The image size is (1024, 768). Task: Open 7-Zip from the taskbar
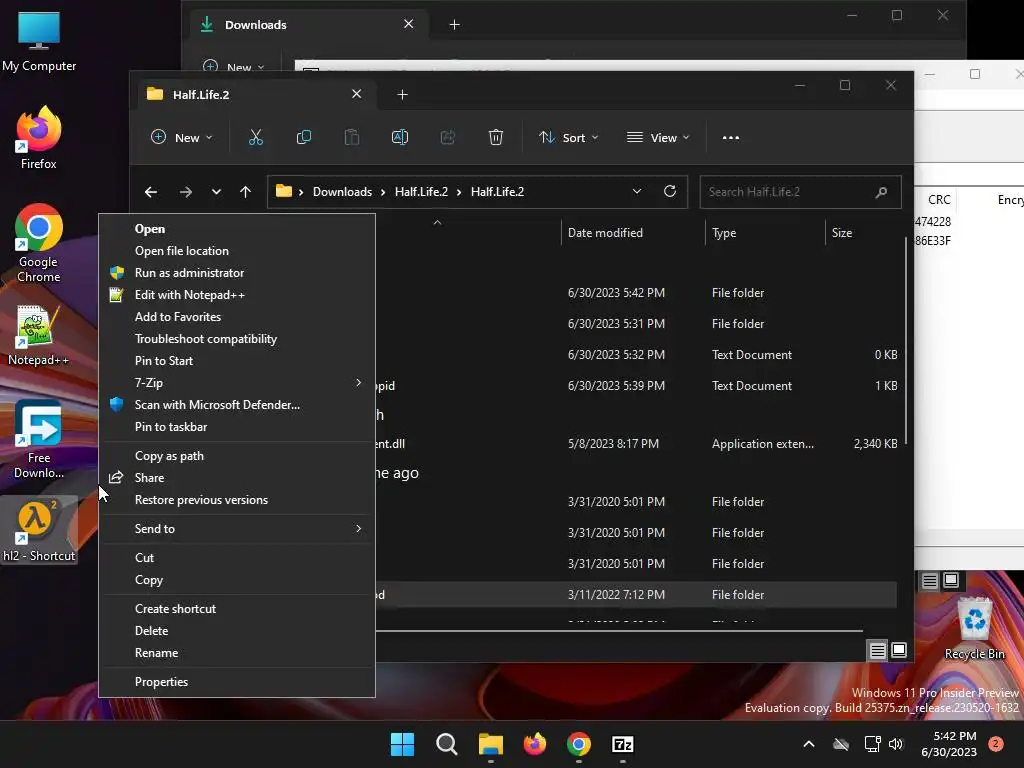pyautogui.click(x=622, y=744)
